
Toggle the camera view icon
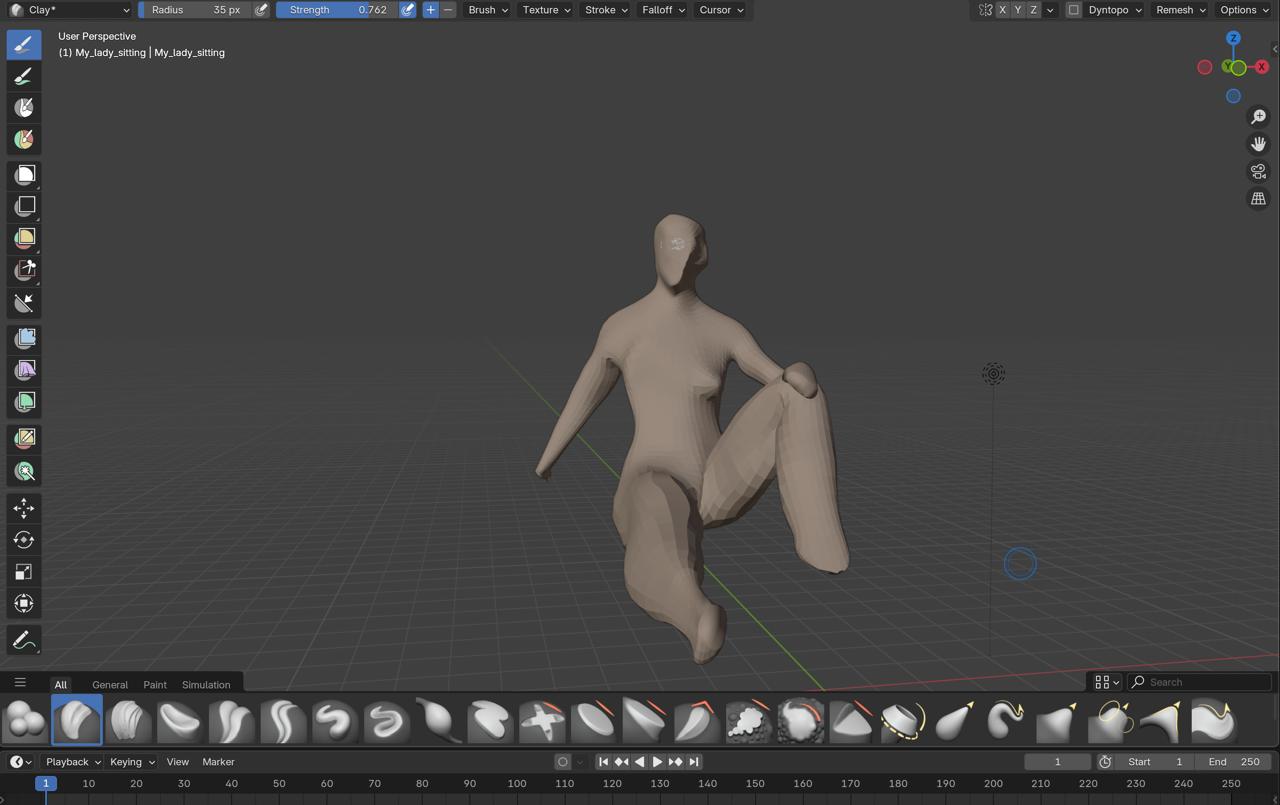(x=1259, y=171)
